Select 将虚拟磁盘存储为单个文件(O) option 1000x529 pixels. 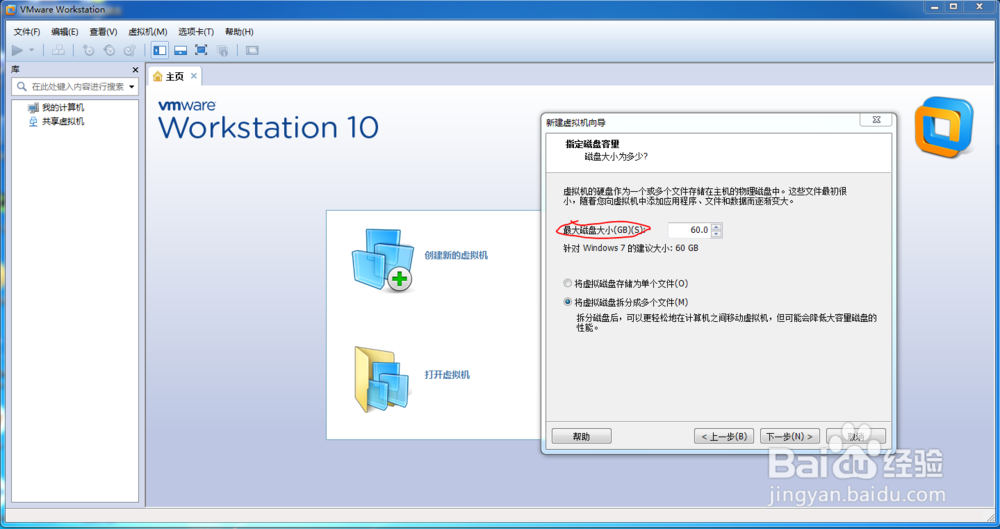(x=626, y=283)
